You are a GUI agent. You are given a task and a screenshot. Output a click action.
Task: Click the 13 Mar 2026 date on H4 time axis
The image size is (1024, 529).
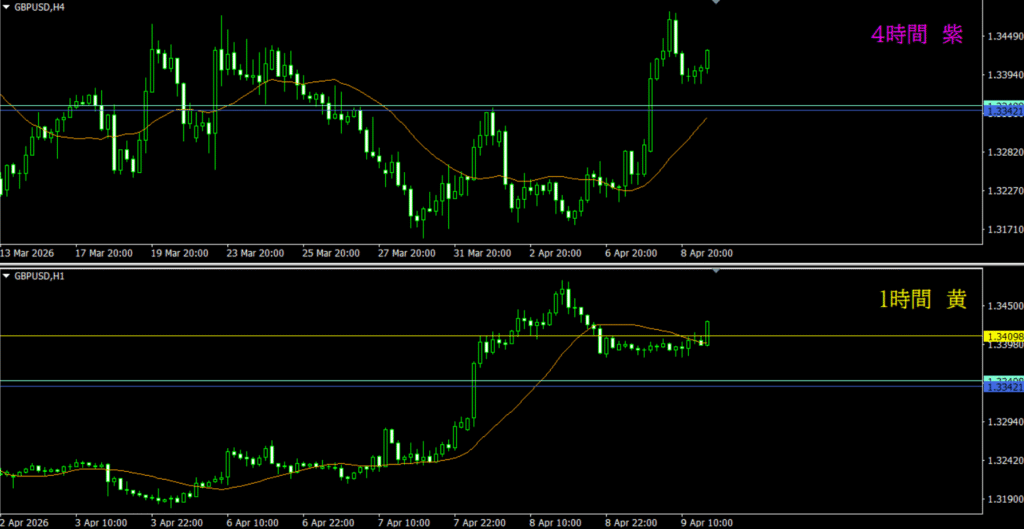pyautogui.click(x=29, y=253)
